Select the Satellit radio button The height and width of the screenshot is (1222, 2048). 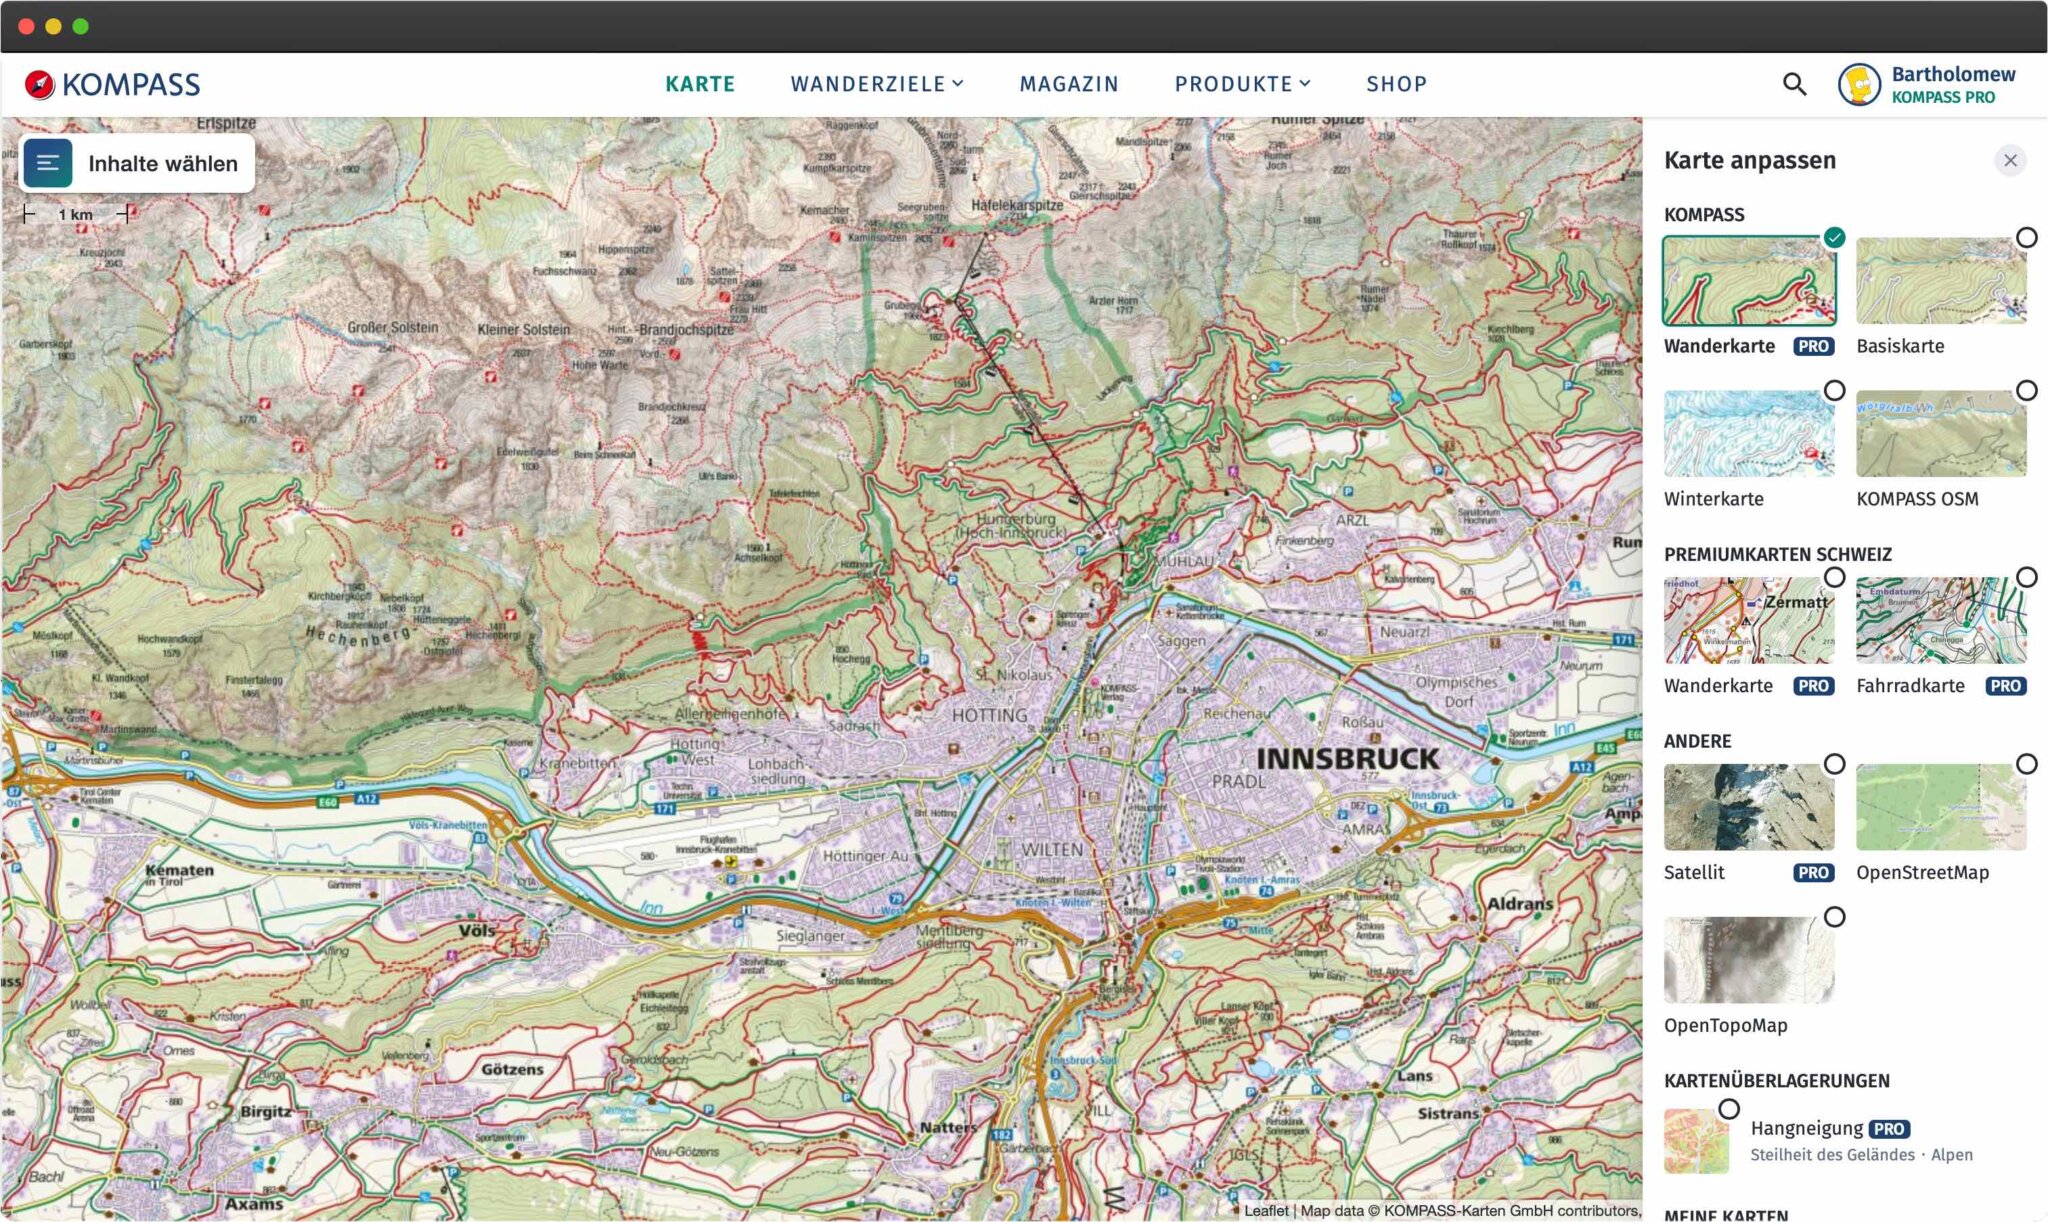(x=1834, y=764)
